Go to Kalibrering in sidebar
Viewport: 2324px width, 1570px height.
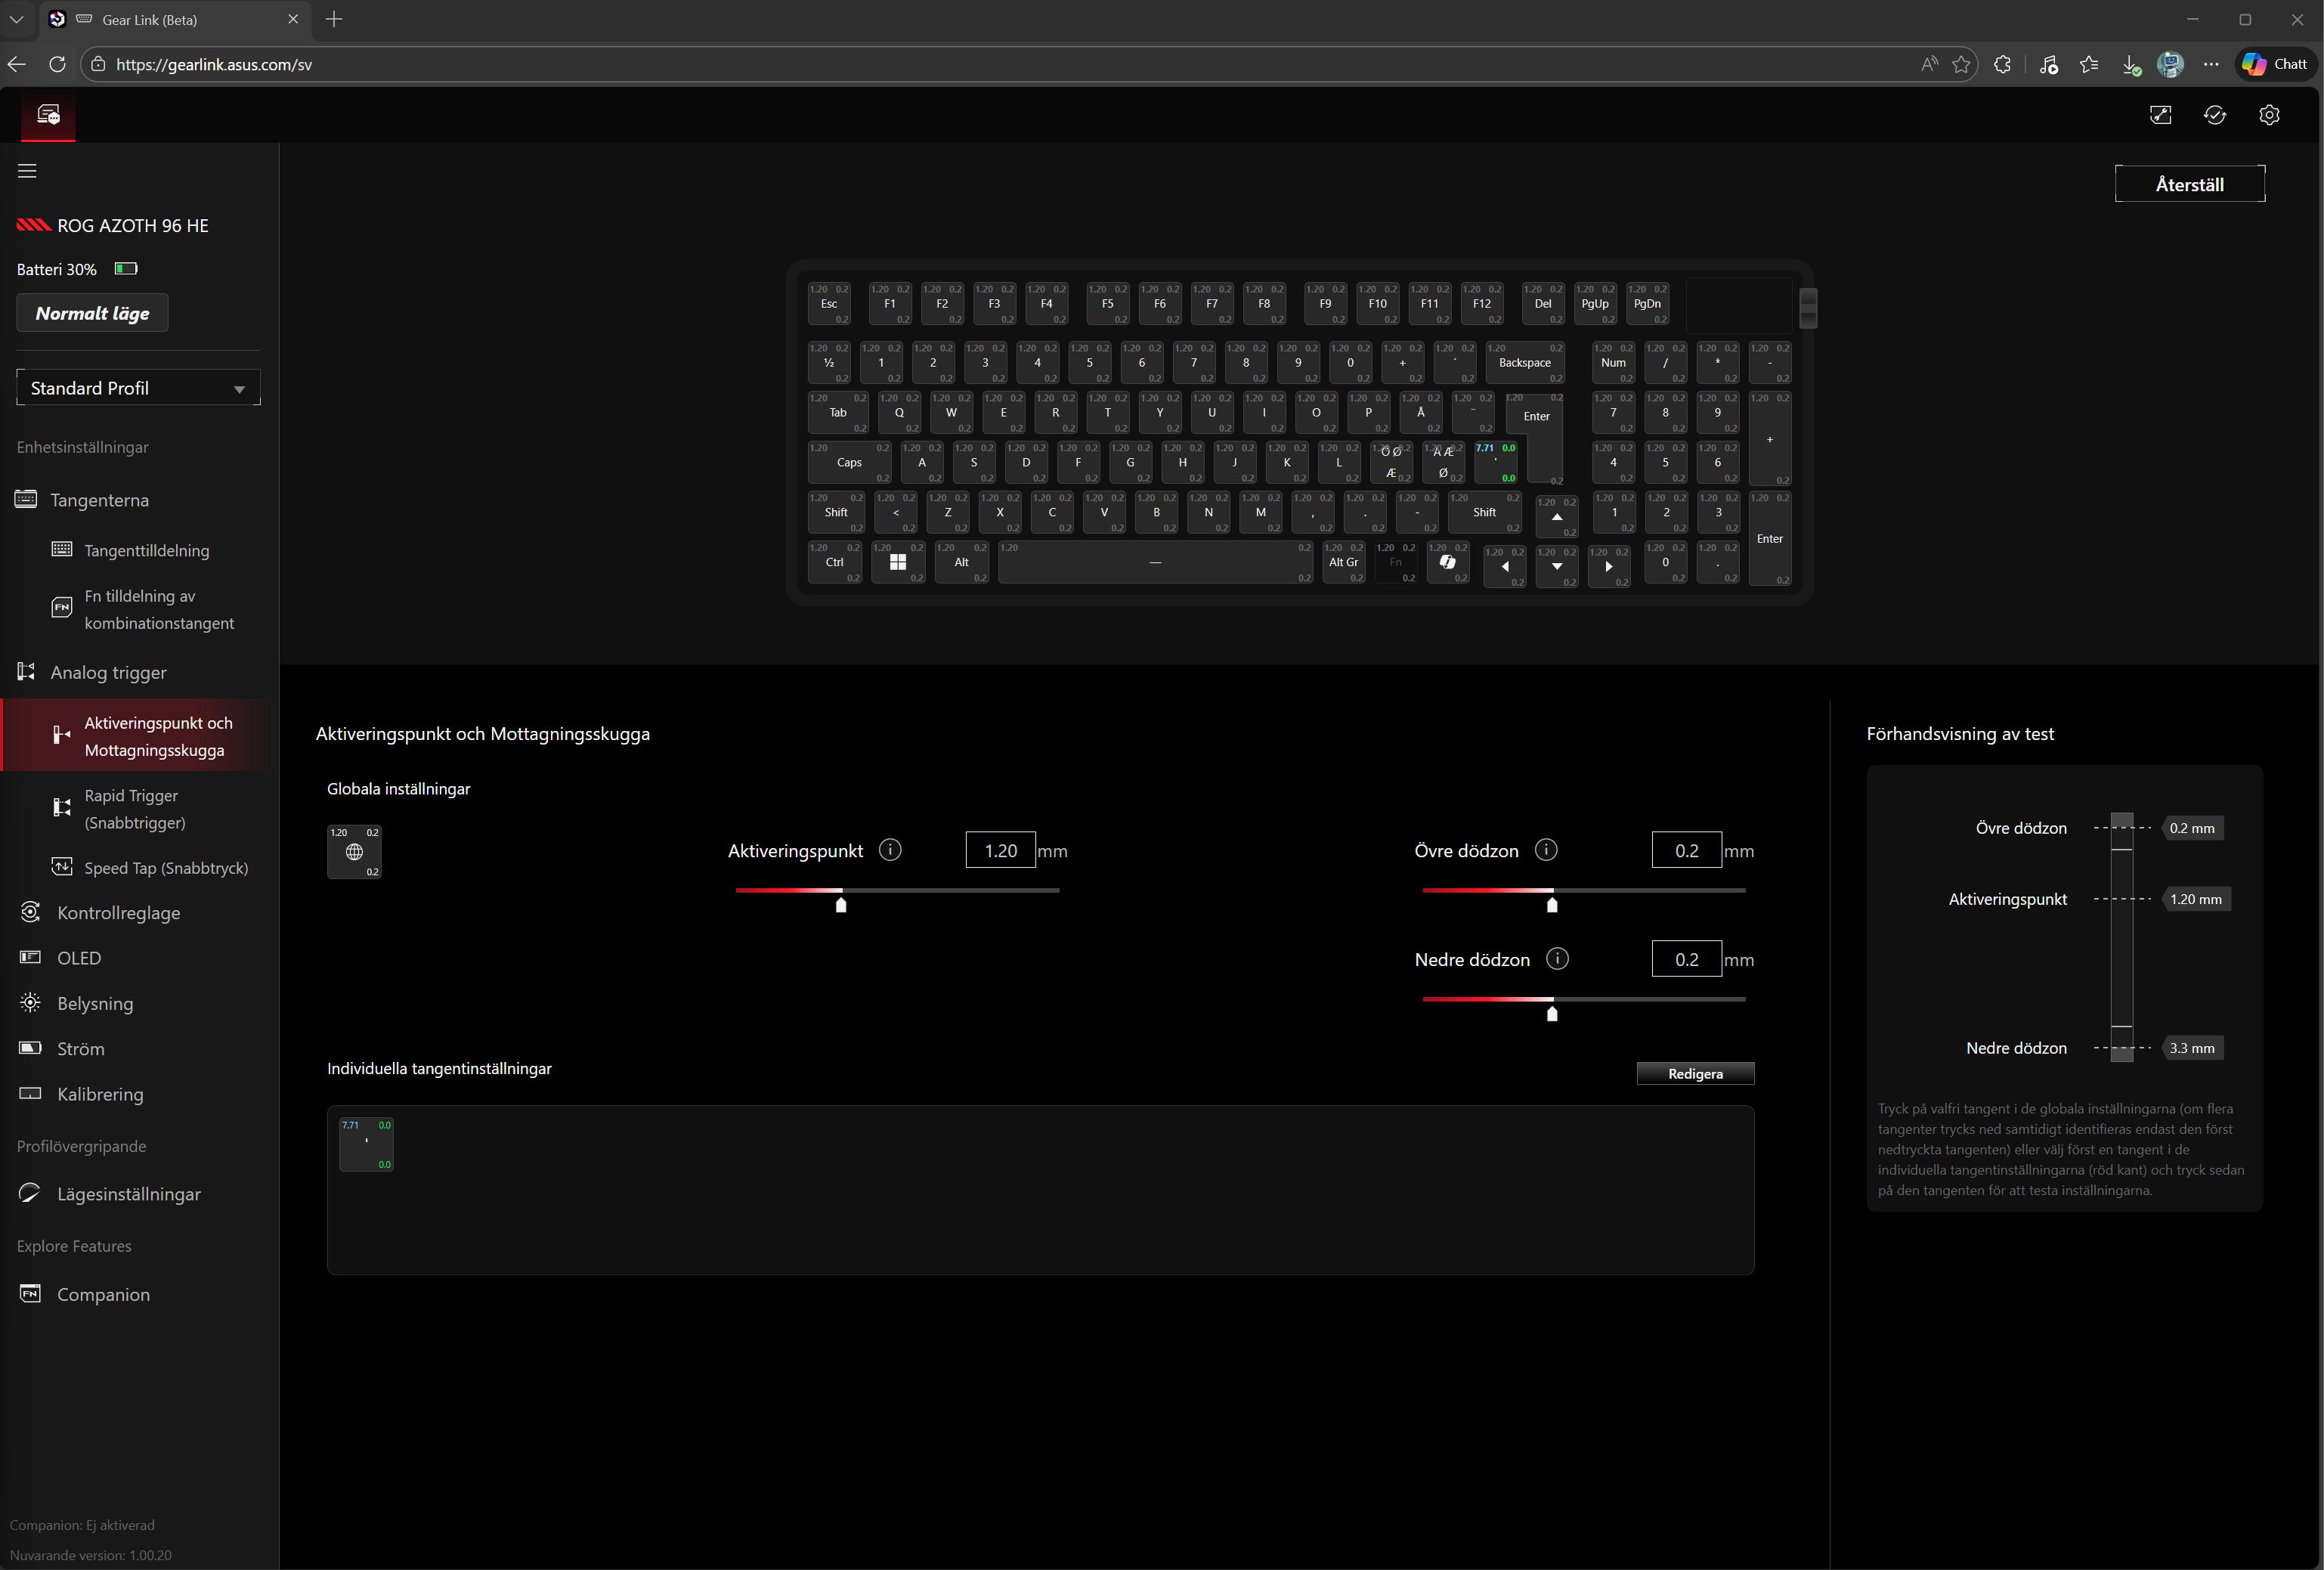(100, 1094)
